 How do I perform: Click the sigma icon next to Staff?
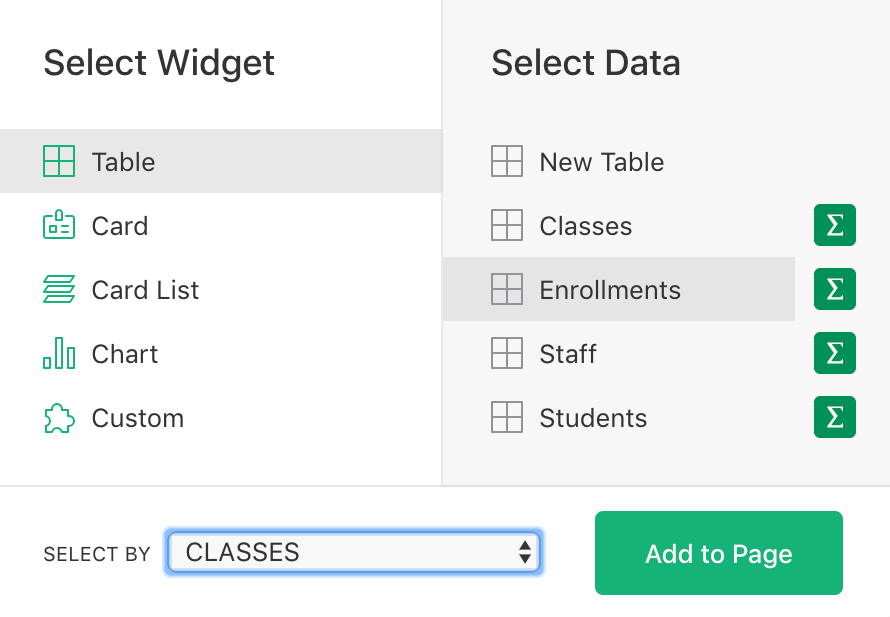tap(834, 353)
